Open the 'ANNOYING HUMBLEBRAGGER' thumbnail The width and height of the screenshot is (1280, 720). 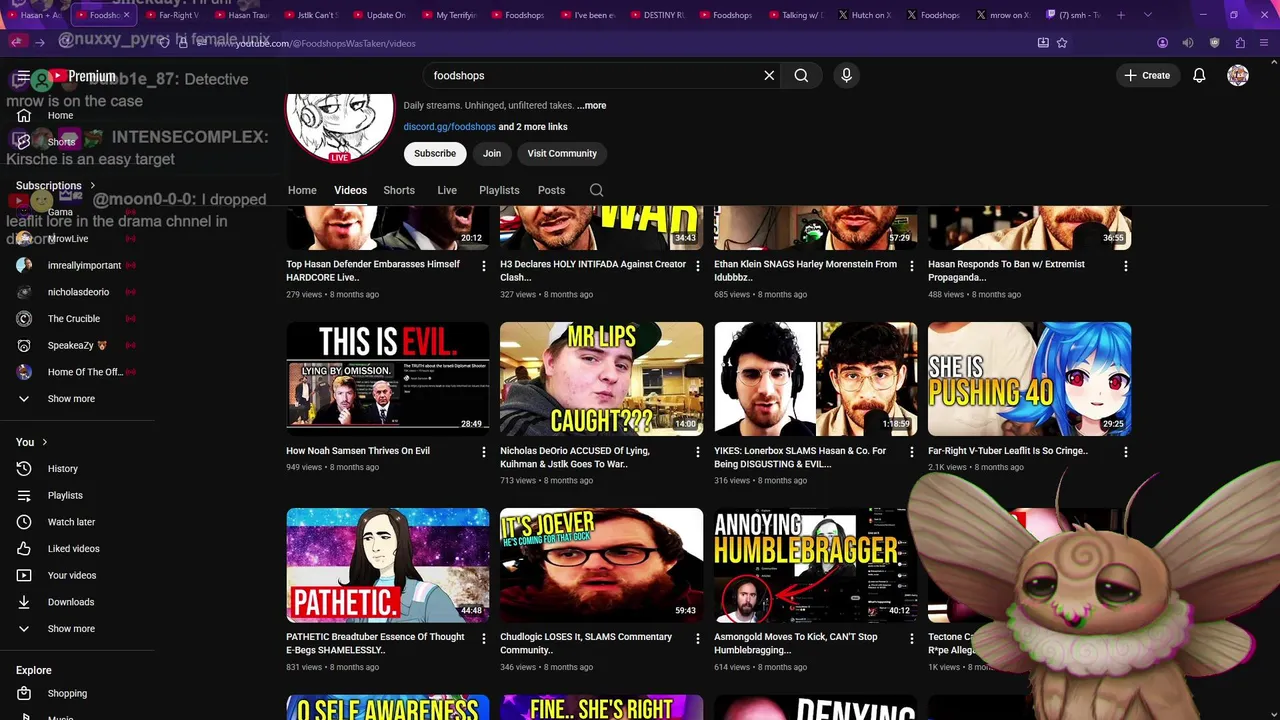coord(815,565)
